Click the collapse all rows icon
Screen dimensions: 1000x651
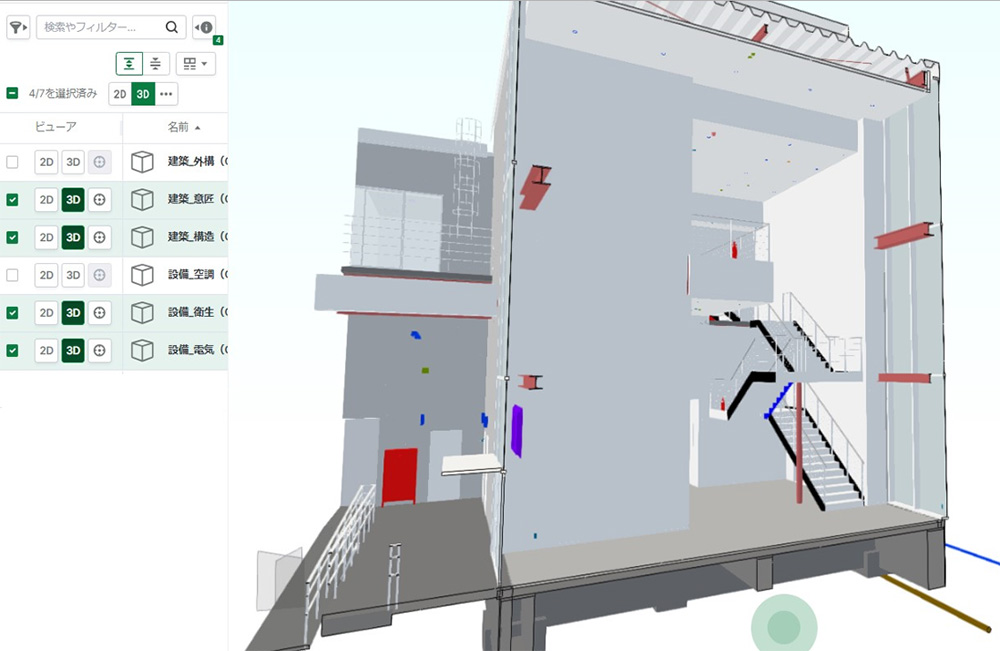pos(156,64)
